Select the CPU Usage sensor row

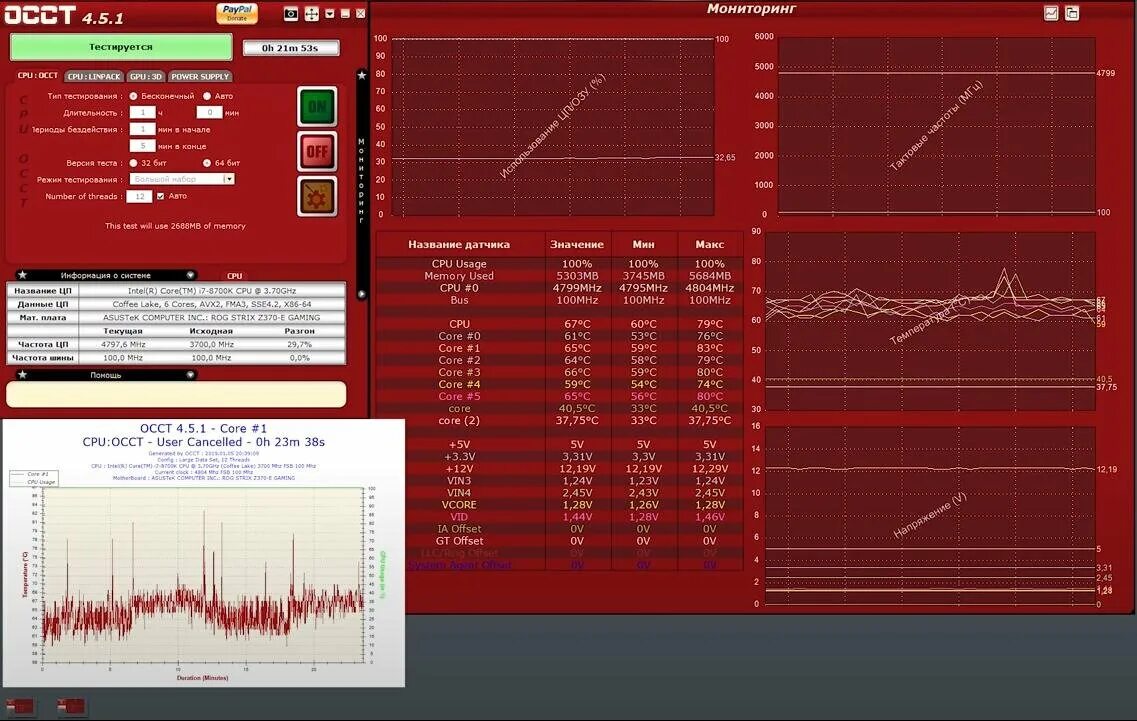point(560,264)
